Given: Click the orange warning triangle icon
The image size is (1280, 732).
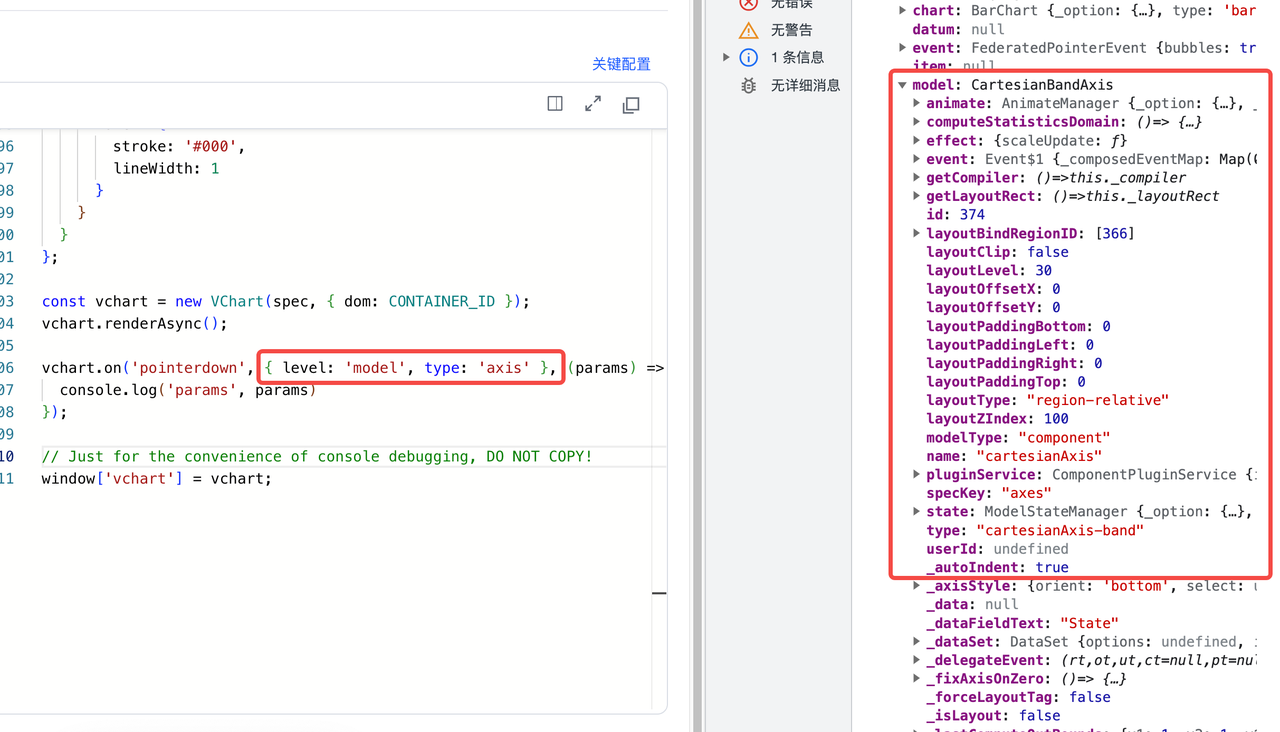Looking at the screenshot, I should pos(748,30).
